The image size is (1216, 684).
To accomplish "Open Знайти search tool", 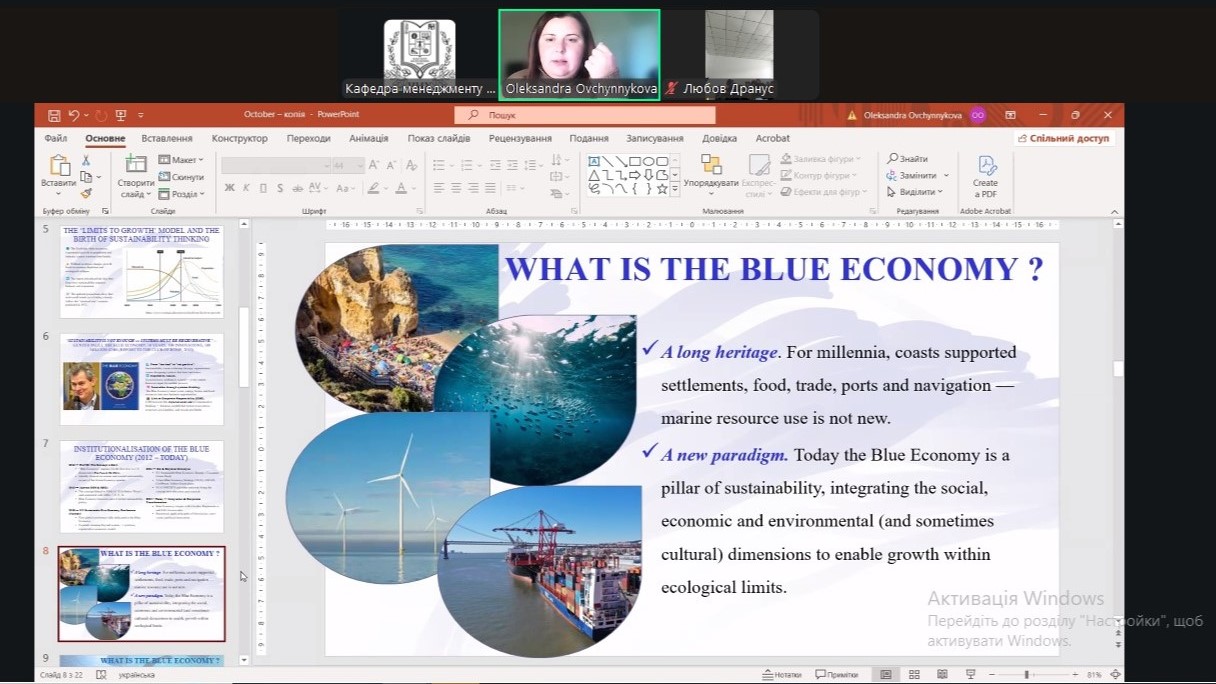I will [907, 159].
